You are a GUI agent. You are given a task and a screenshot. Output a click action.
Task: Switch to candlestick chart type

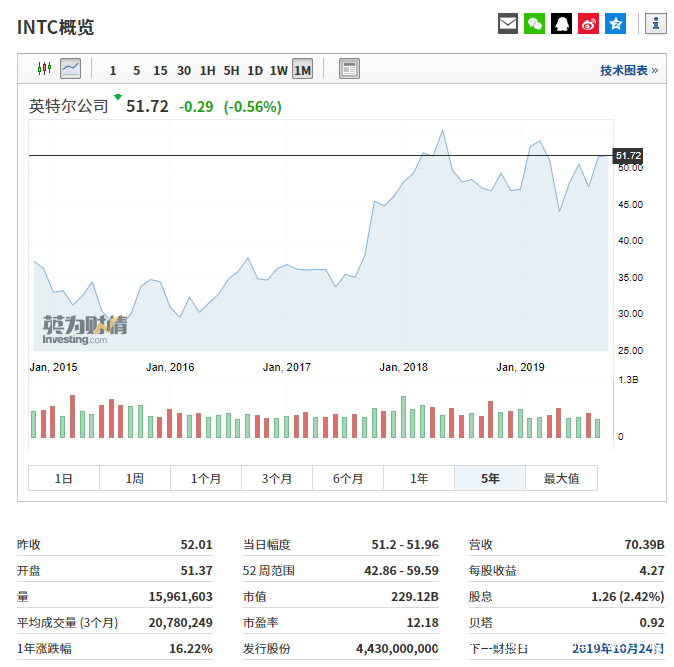[x=44, y=68]
